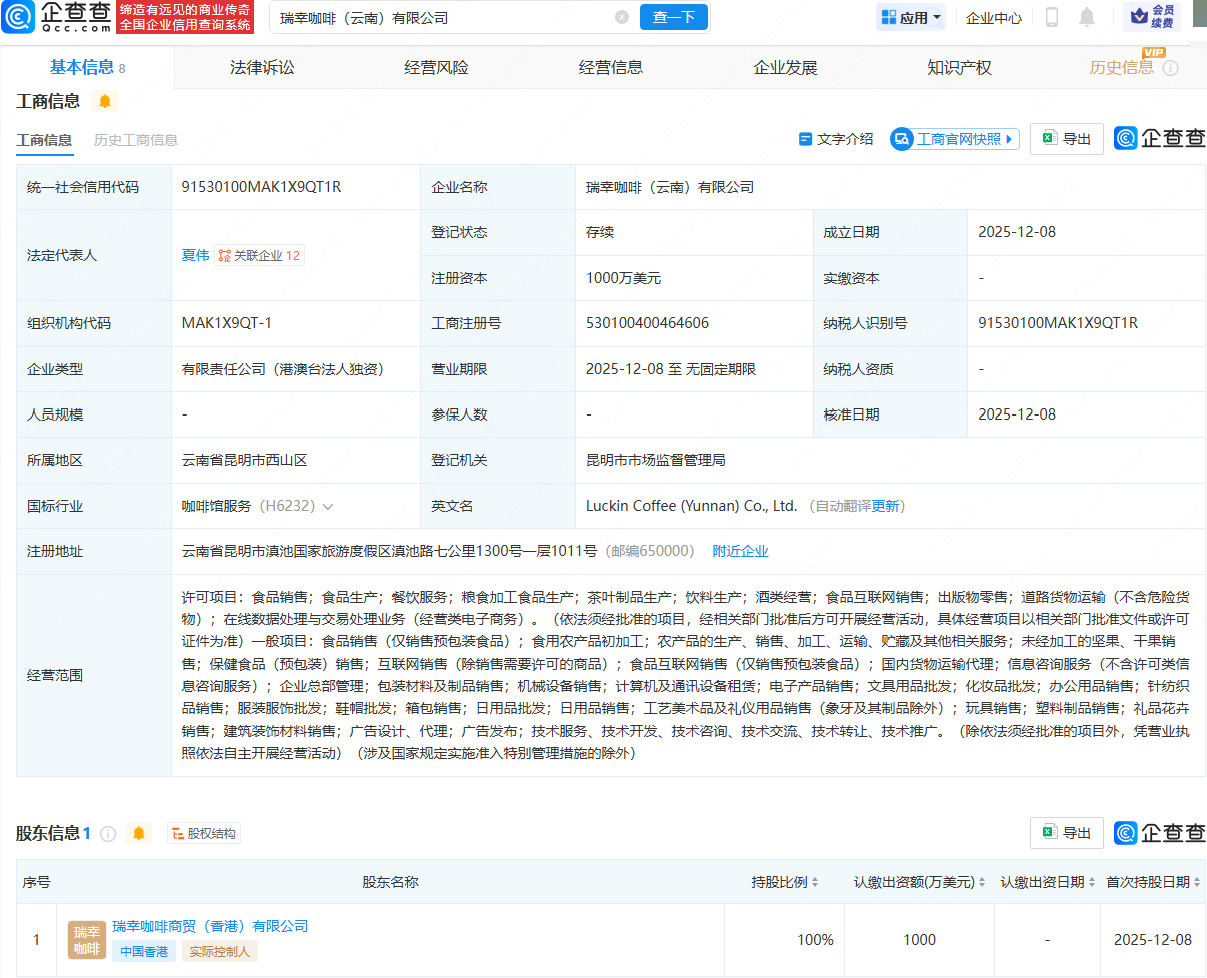Click the 查一下 search button
The height and width of the screenshot is (978, 1207).
click(673, 17)
